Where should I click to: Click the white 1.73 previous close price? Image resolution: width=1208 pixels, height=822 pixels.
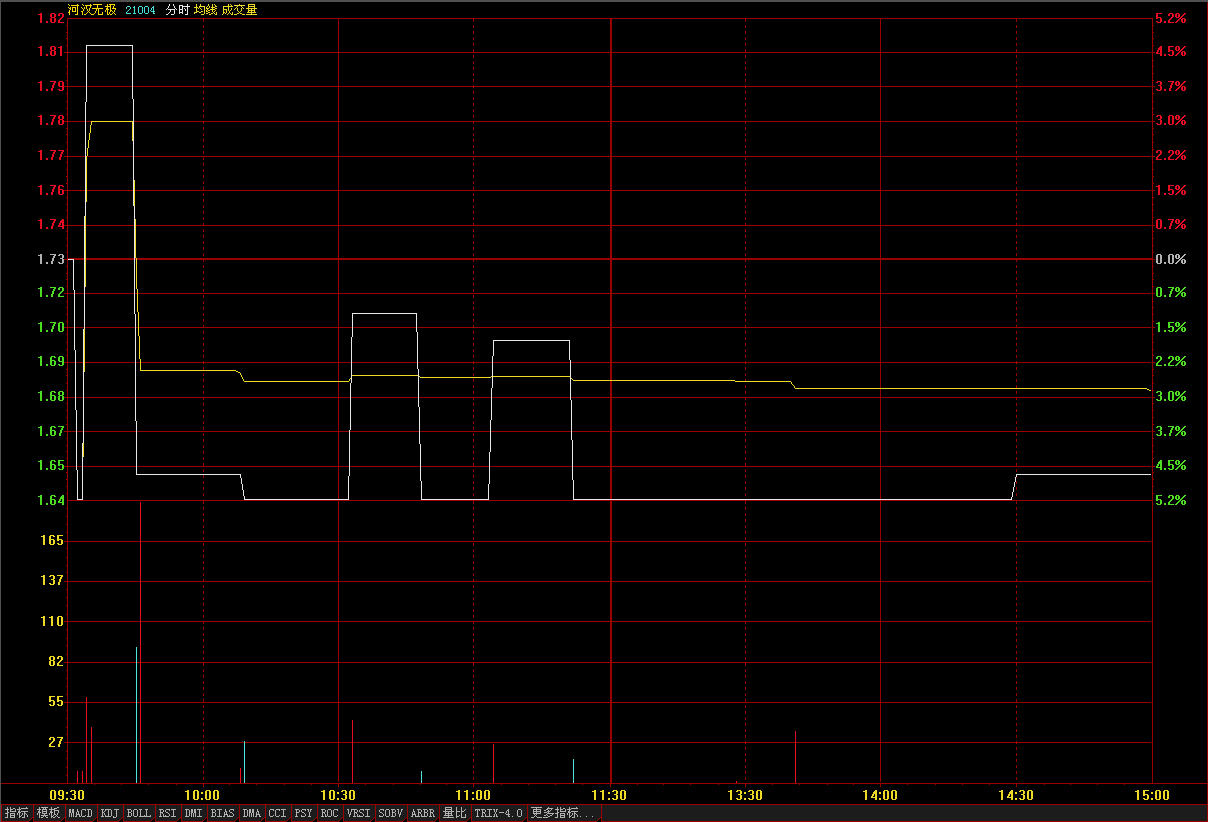click(50, 259)
